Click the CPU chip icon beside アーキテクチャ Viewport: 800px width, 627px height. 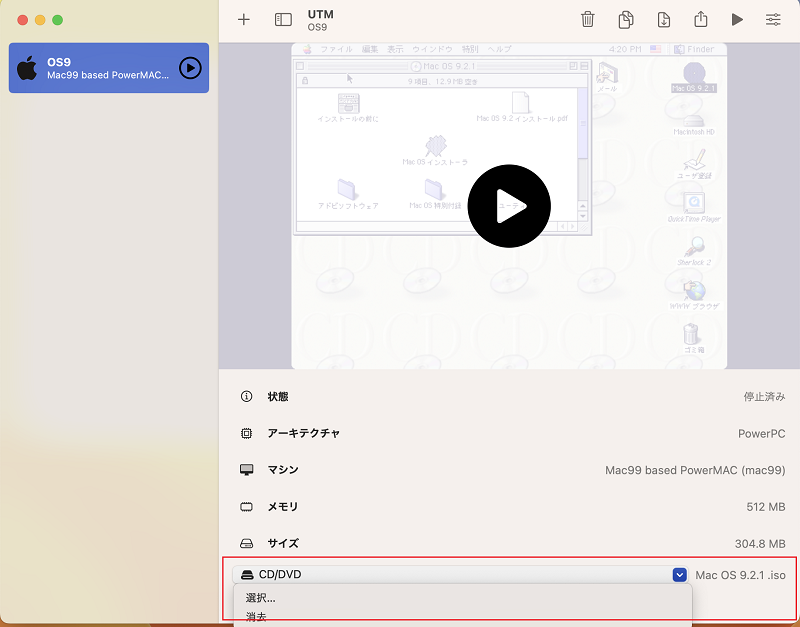click(x=246, y=433)
